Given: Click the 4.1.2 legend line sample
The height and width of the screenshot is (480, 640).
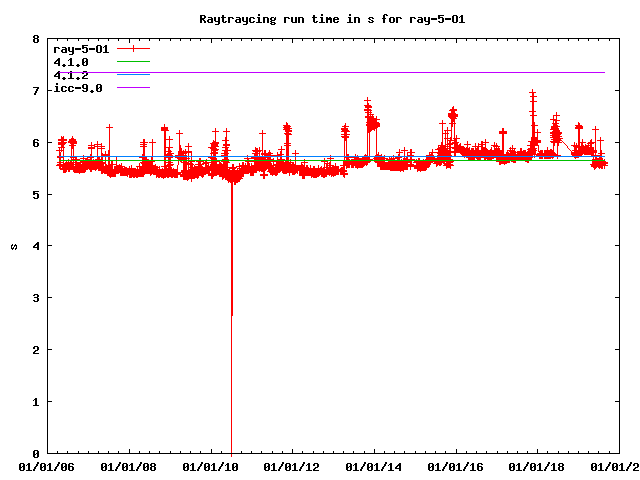Looking at the screenshot, I should click(132, 75).
